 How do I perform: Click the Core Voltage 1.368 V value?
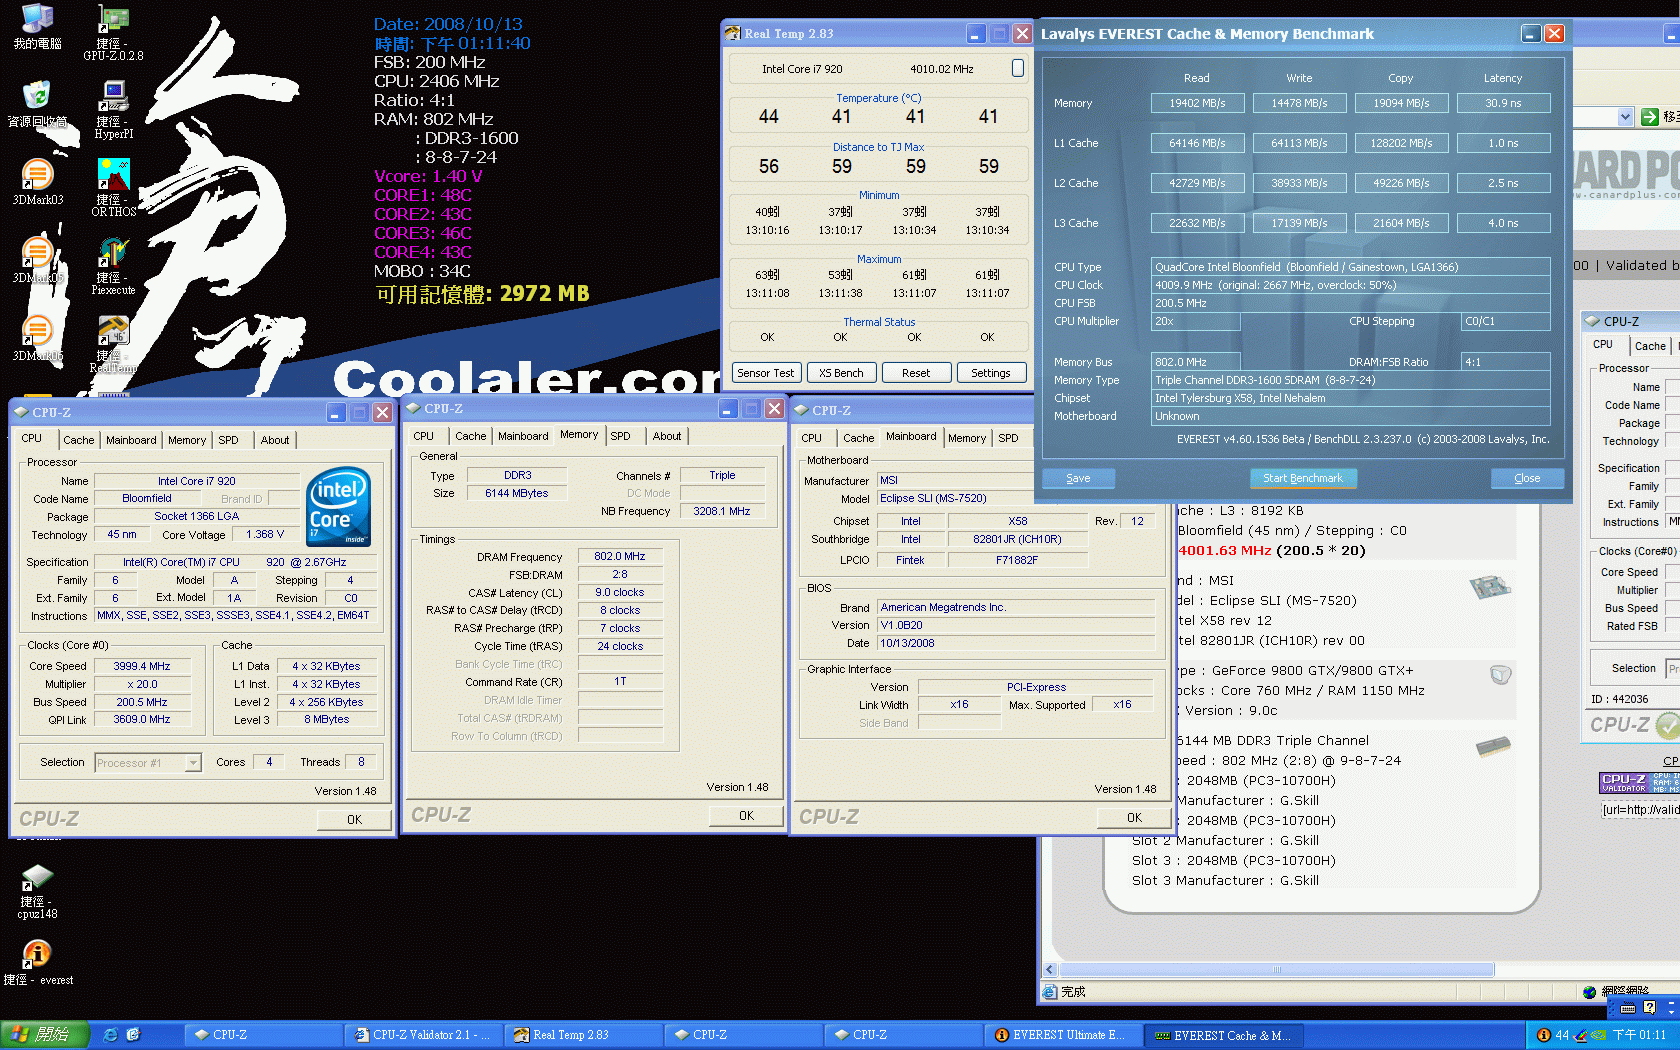pyautogui.click(x=265, y=535)
